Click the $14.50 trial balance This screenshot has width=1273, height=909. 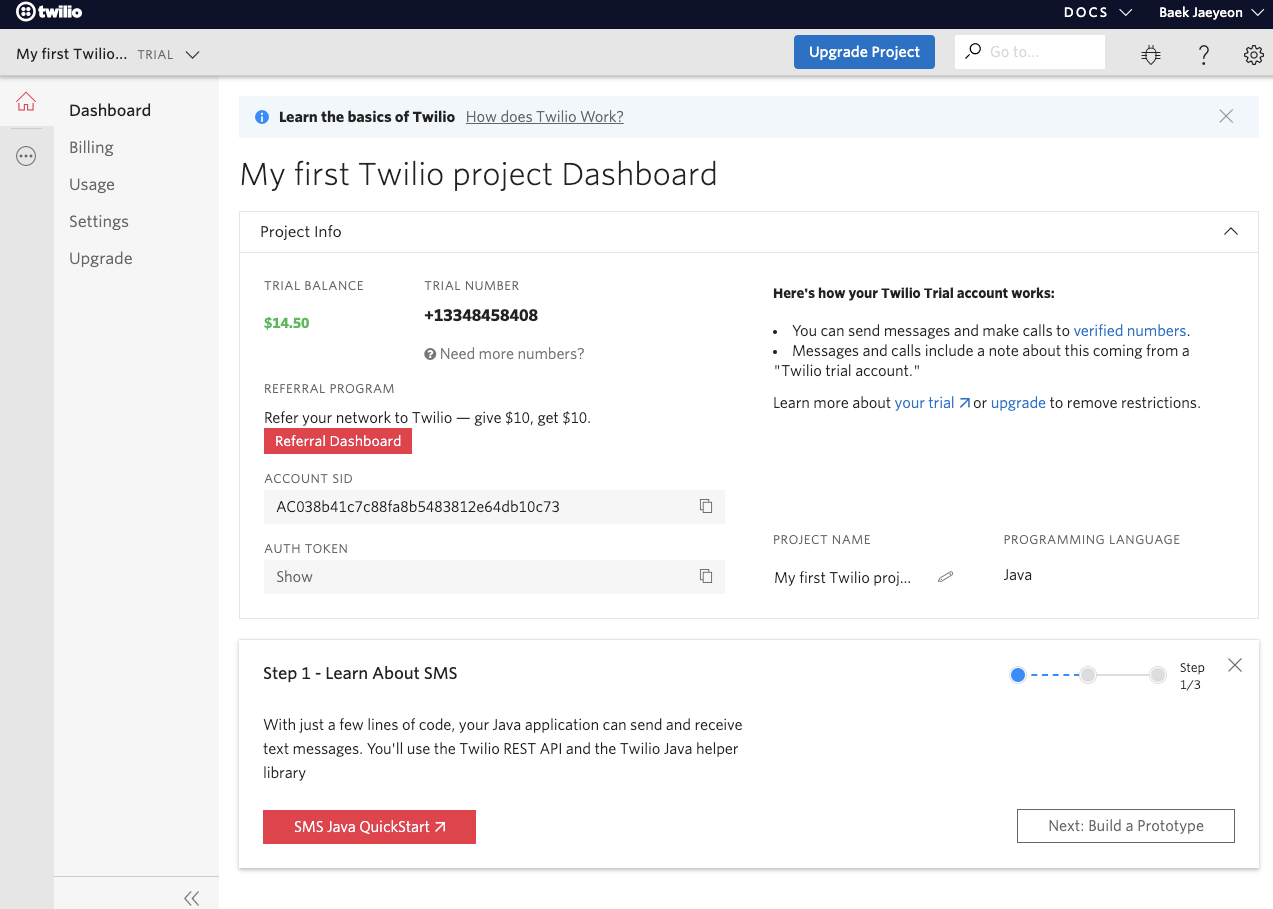point(287,323)
